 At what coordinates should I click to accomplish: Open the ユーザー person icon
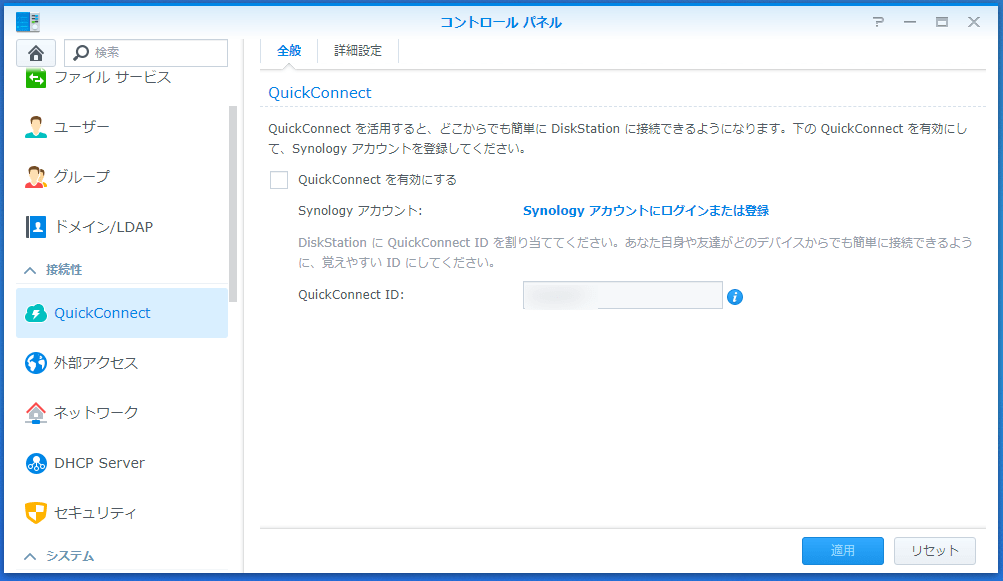pyautogui.click(x=36, y=127)
